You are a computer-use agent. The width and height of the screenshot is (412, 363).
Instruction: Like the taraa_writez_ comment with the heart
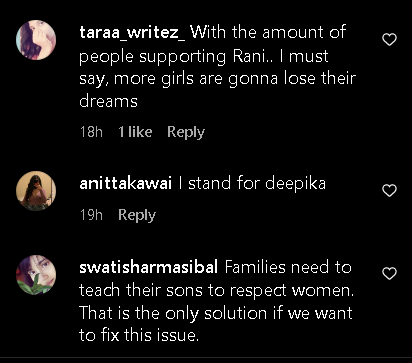389,40
